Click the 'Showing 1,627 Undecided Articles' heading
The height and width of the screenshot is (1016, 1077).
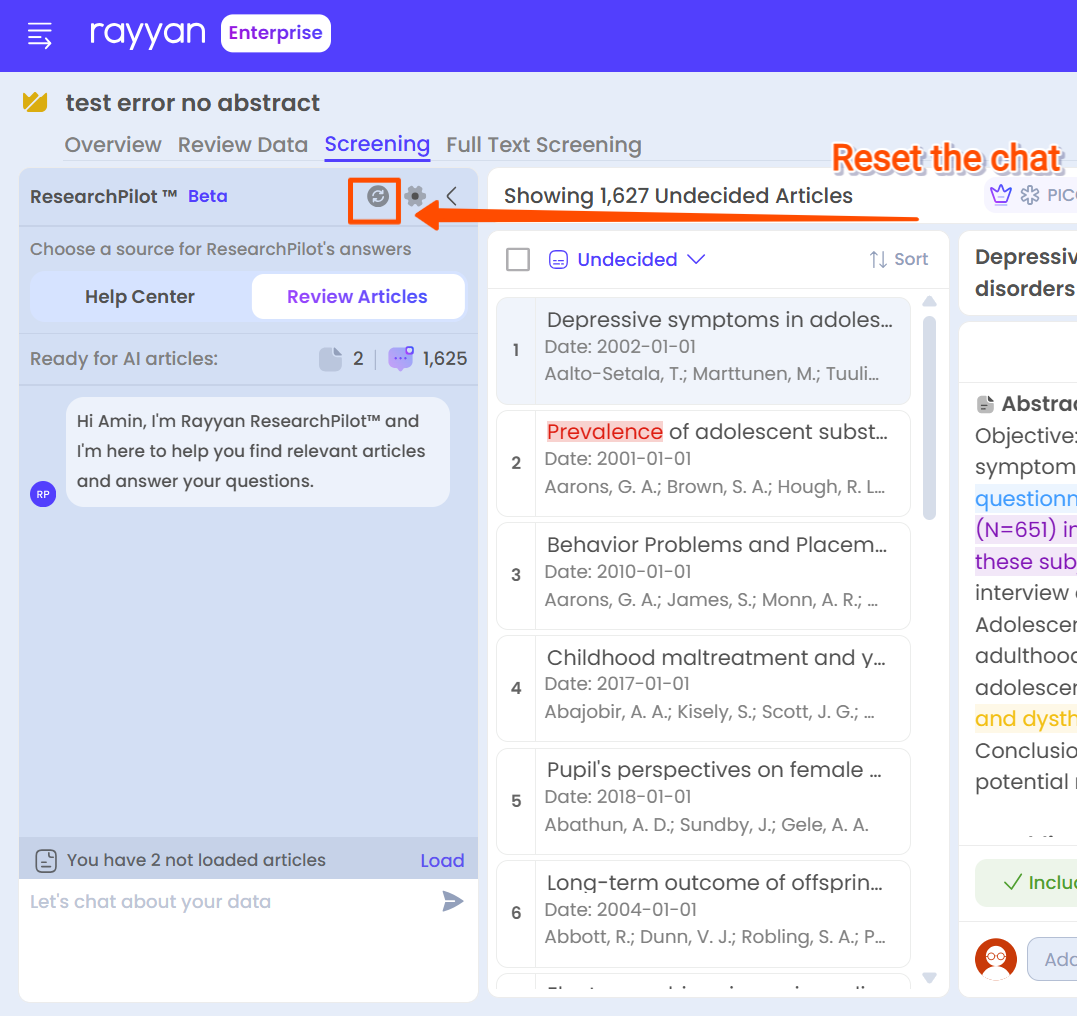tap(678, 196)
